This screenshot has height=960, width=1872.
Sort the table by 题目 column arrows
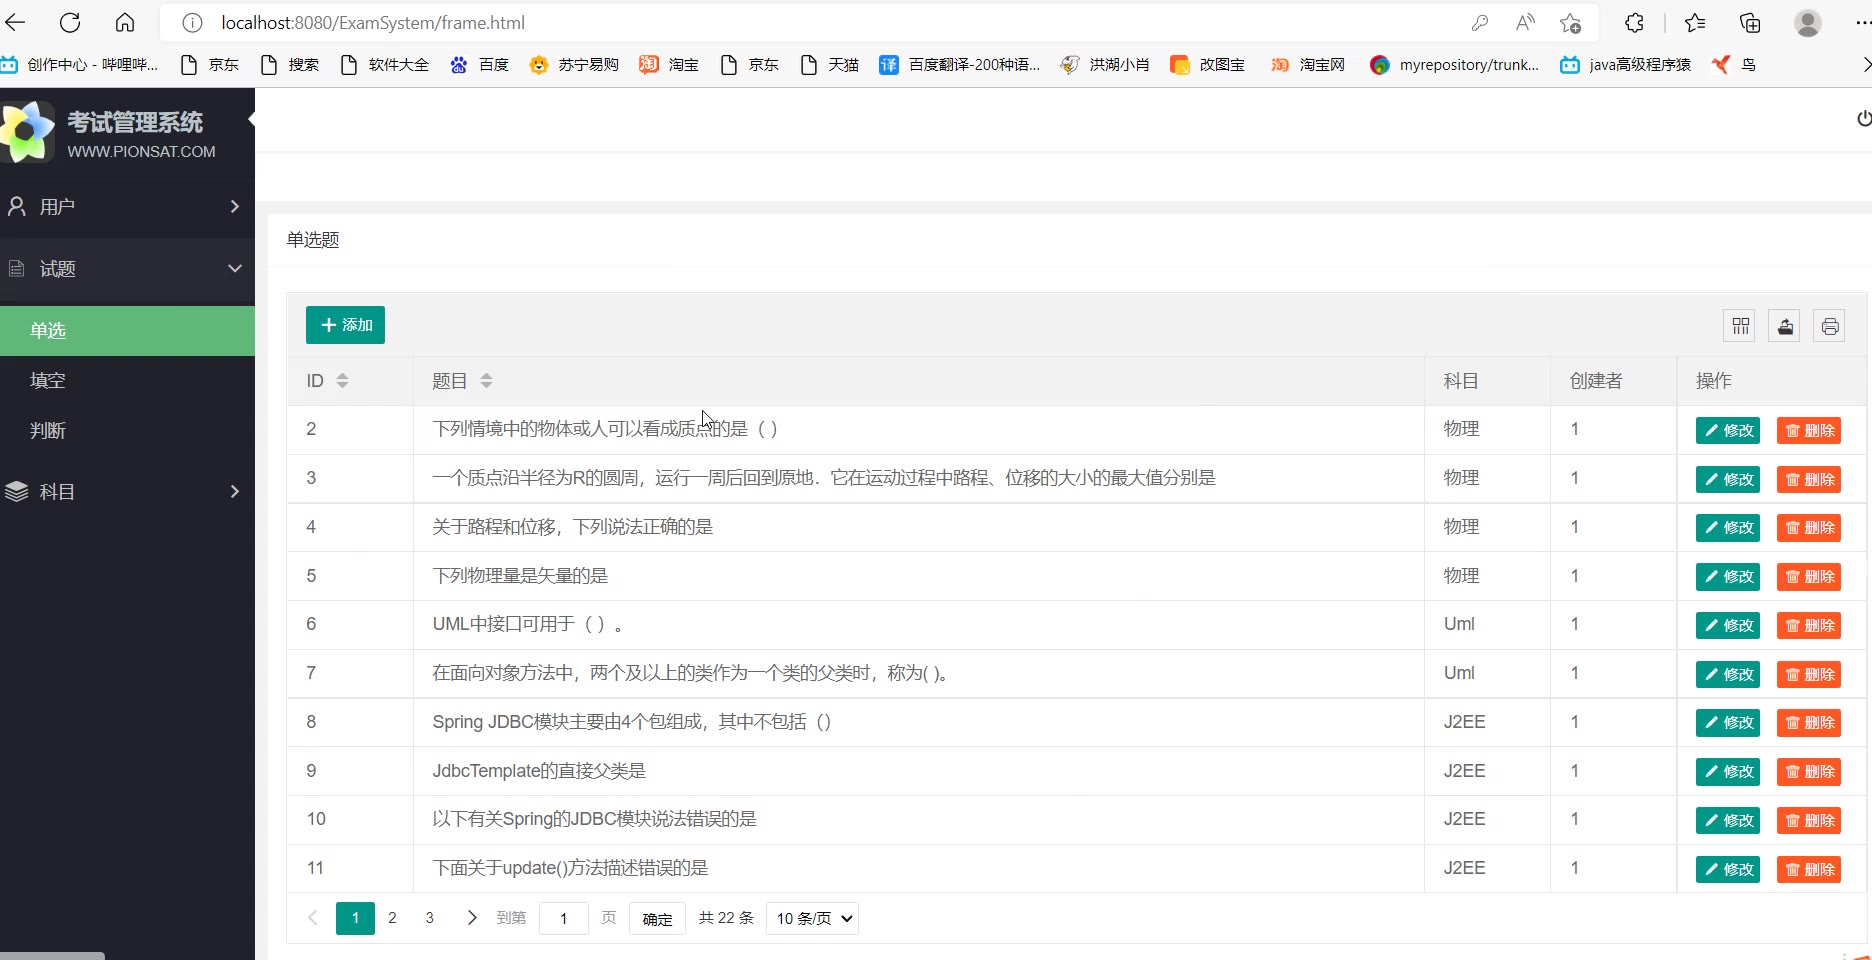[486, 381]
